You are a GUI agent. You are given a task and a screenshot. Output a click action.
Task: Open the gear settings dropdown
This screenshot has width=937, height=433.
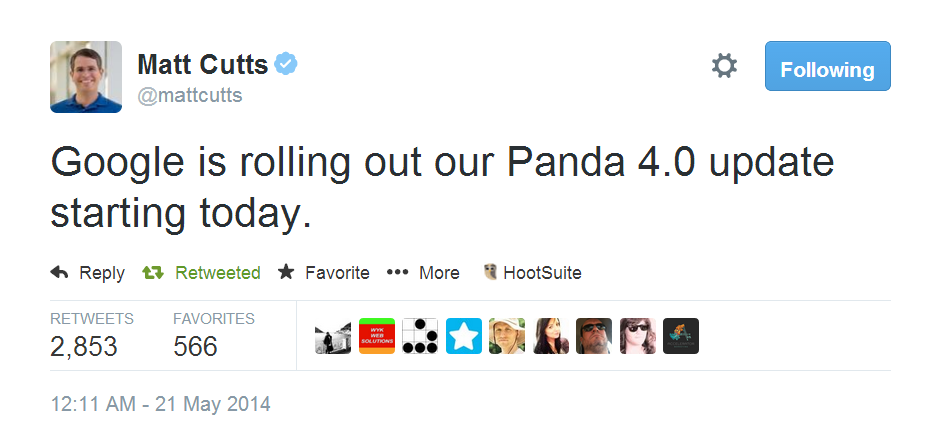tap(724, 67)
